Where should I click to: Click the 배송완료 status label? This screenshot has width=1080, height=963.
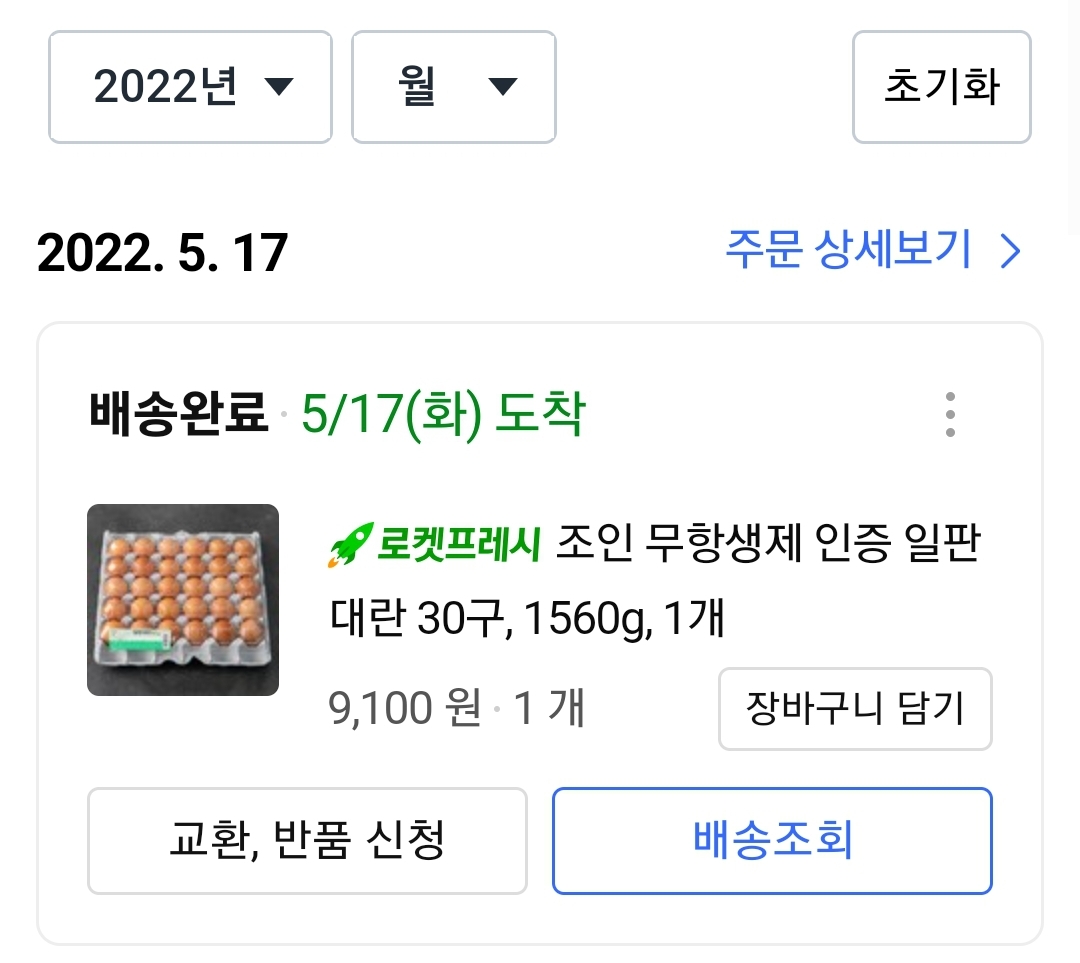(178, 414)
